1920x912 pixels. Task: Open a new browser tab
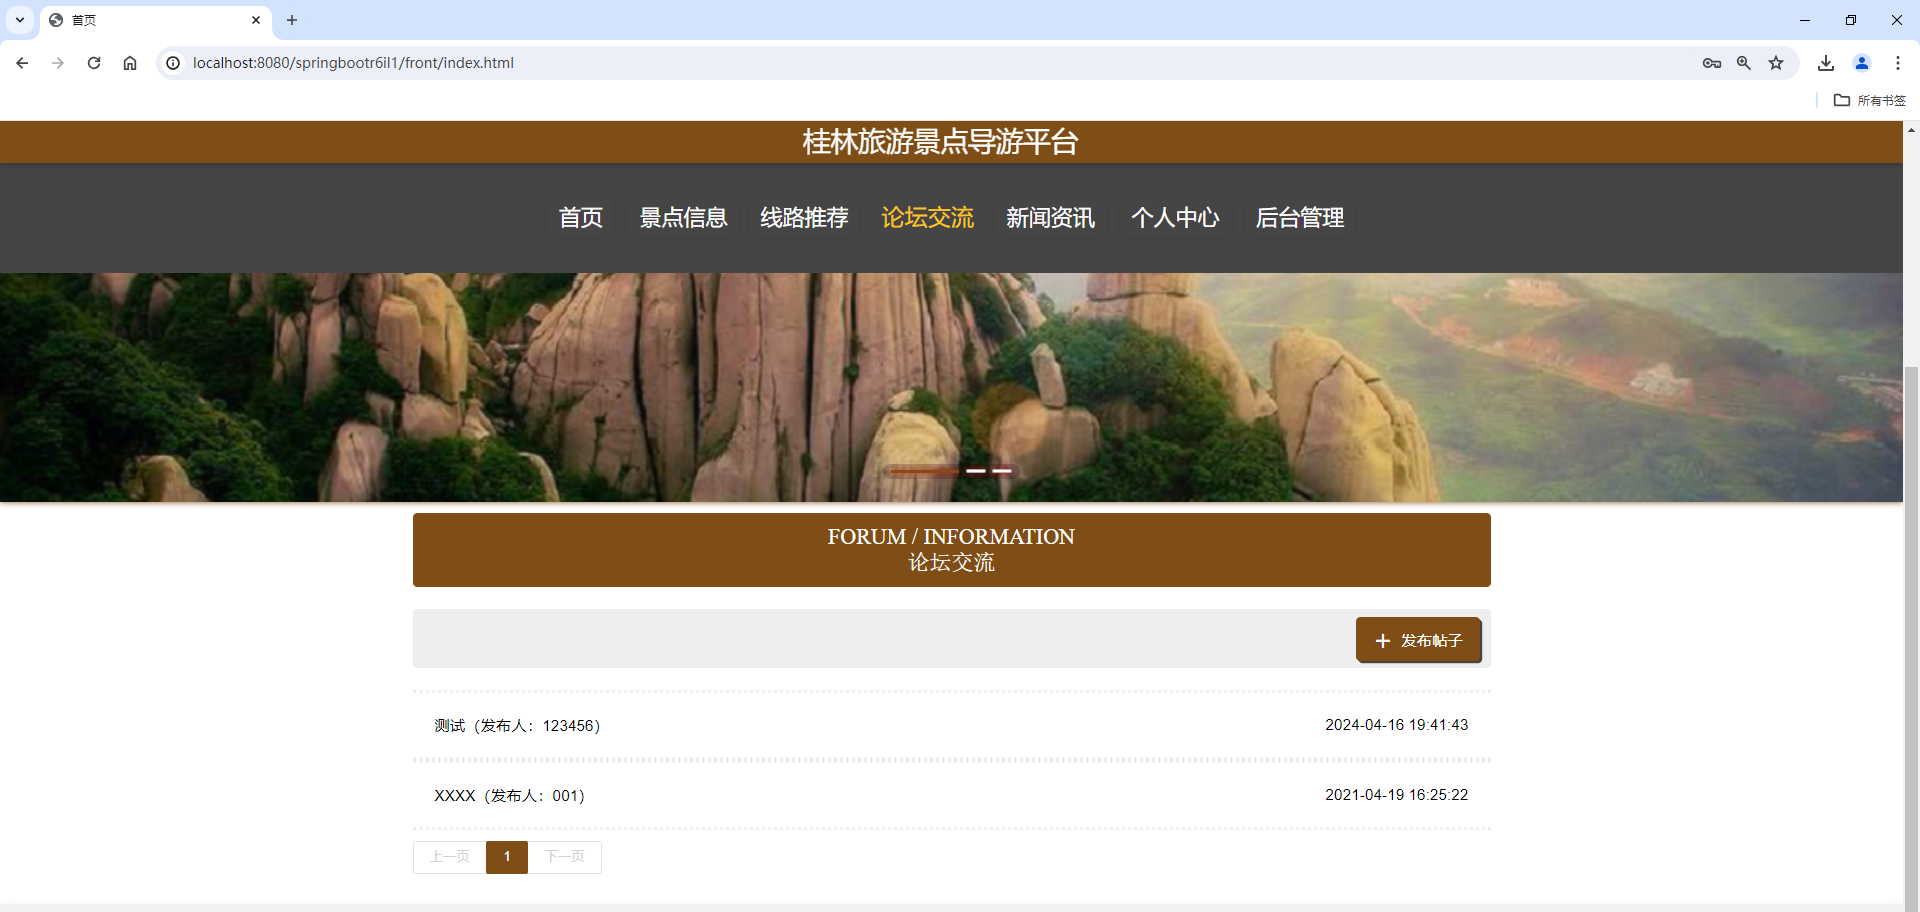point(291,20)
